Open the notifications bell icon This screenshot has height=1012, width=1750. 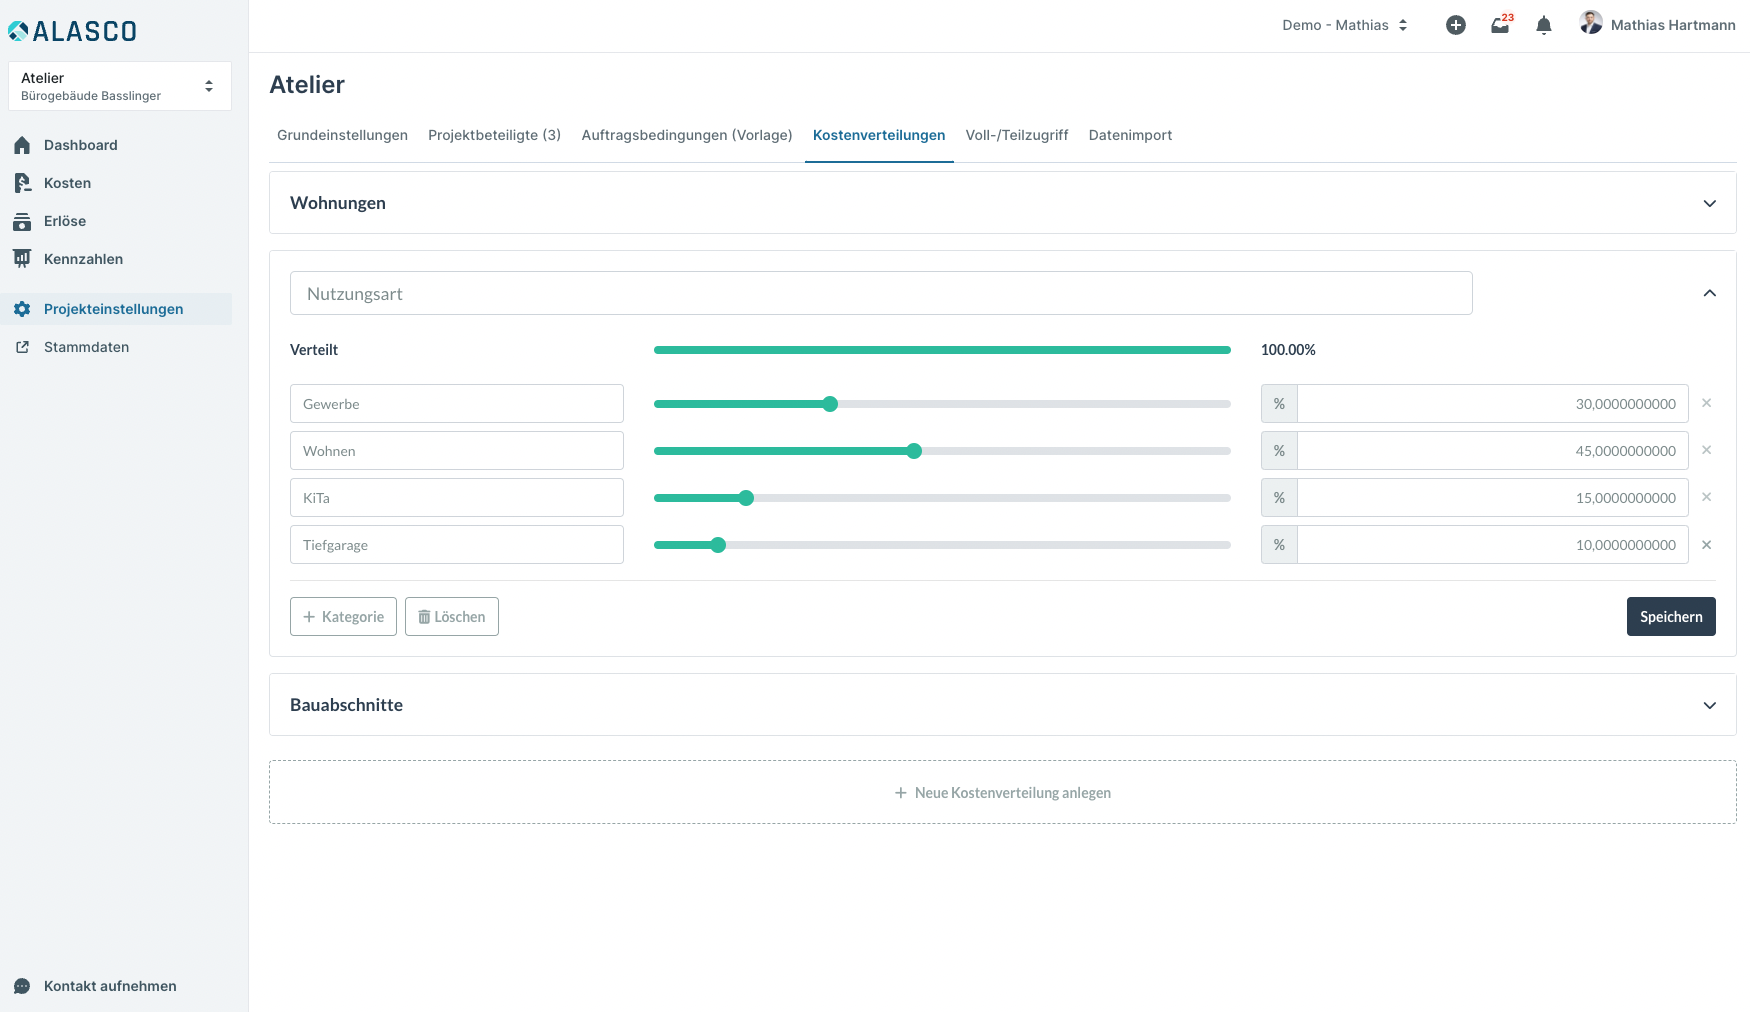pos(1544,26)
